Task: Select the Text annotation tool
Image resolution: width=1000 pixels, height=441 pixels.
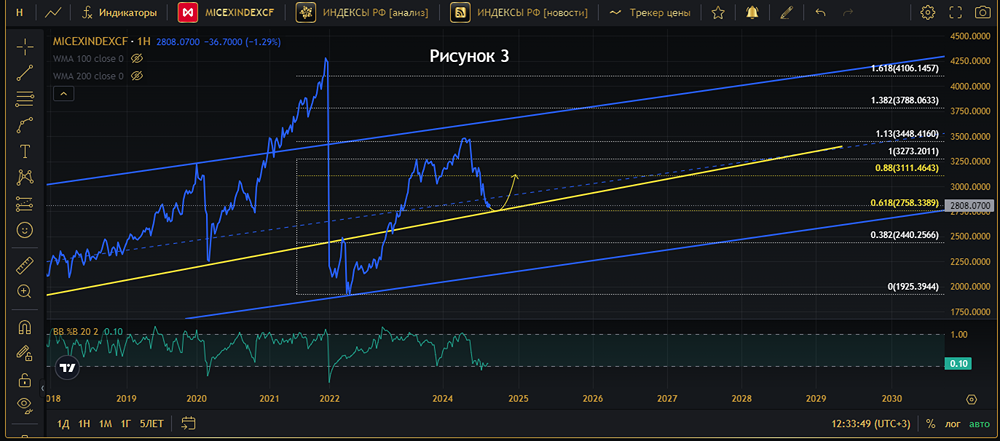Action: [25, 151]
